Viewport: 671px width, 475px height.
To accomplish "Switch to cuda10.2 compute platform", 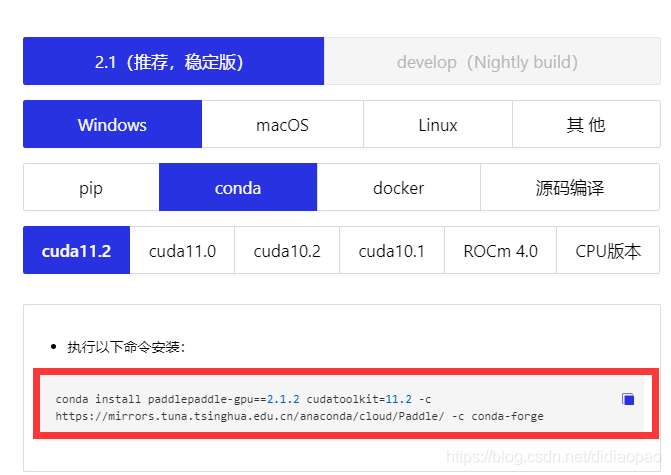I will coord(287,251).
